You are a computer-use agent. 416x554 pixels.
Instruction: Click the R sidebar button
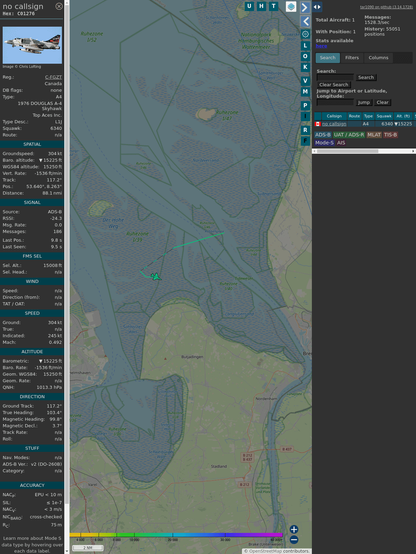point(305,130)
